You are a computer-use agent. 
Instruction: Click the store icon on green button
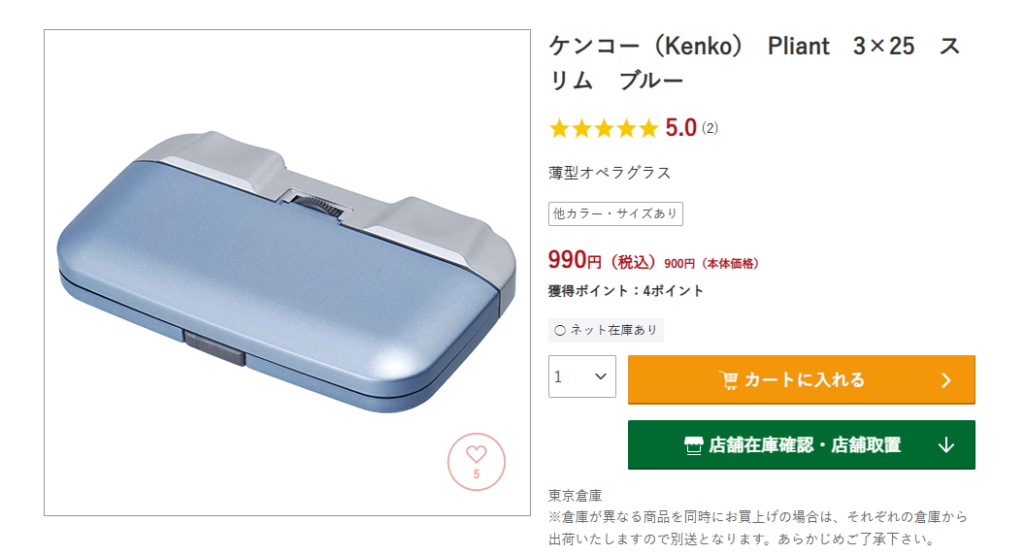(694, 445)
